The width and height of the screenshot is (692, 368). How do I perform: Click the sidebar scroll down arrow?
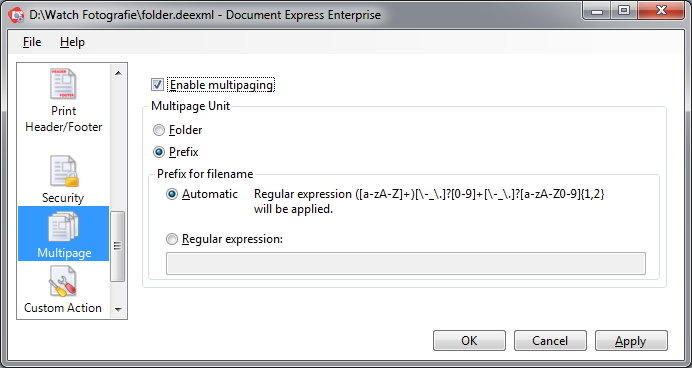[x=118, y=310]
